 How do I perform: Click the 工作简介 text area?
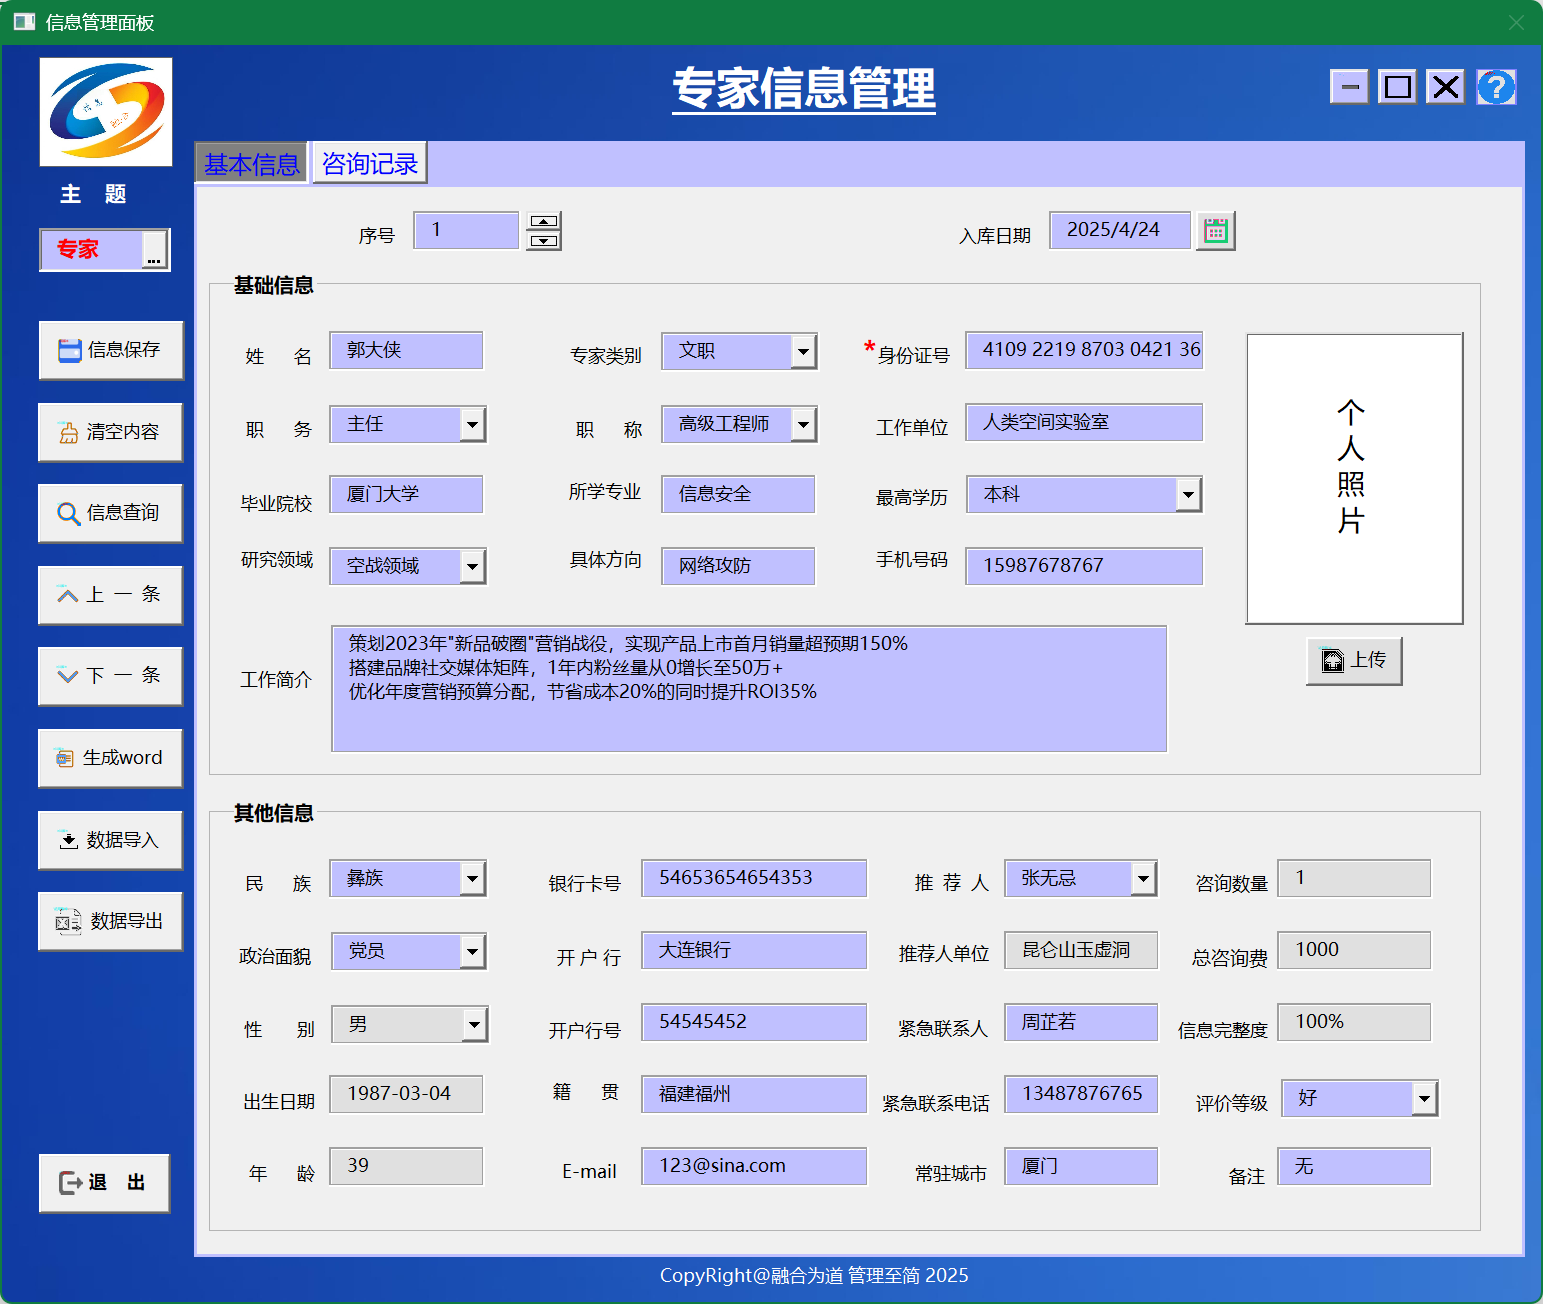click(749, 689)
